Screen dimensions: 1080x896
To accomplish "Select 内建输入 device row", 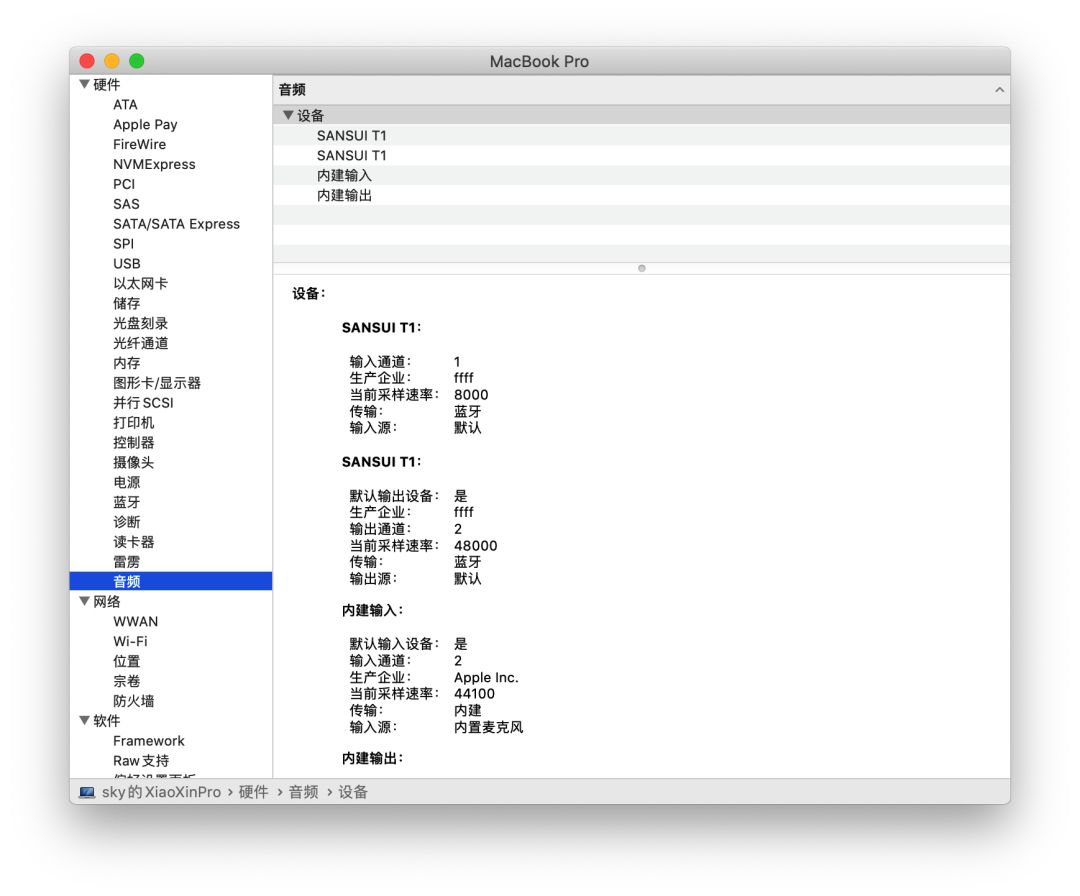I will pos(641,176).
